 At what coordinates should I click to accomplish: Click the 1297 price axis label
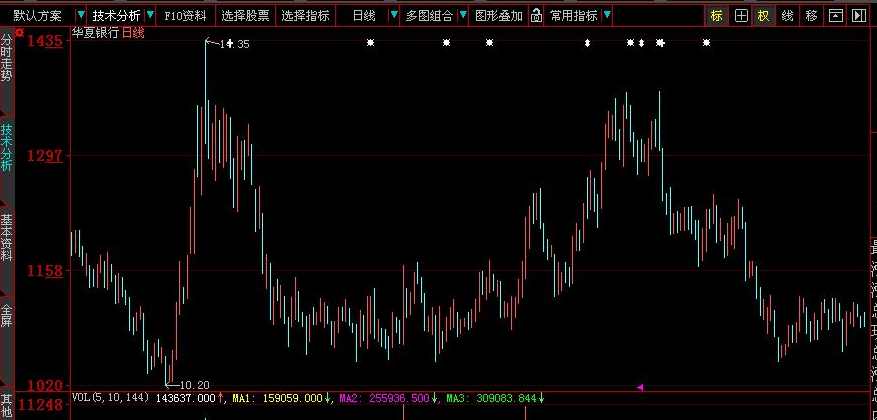[x=45, y=155]
